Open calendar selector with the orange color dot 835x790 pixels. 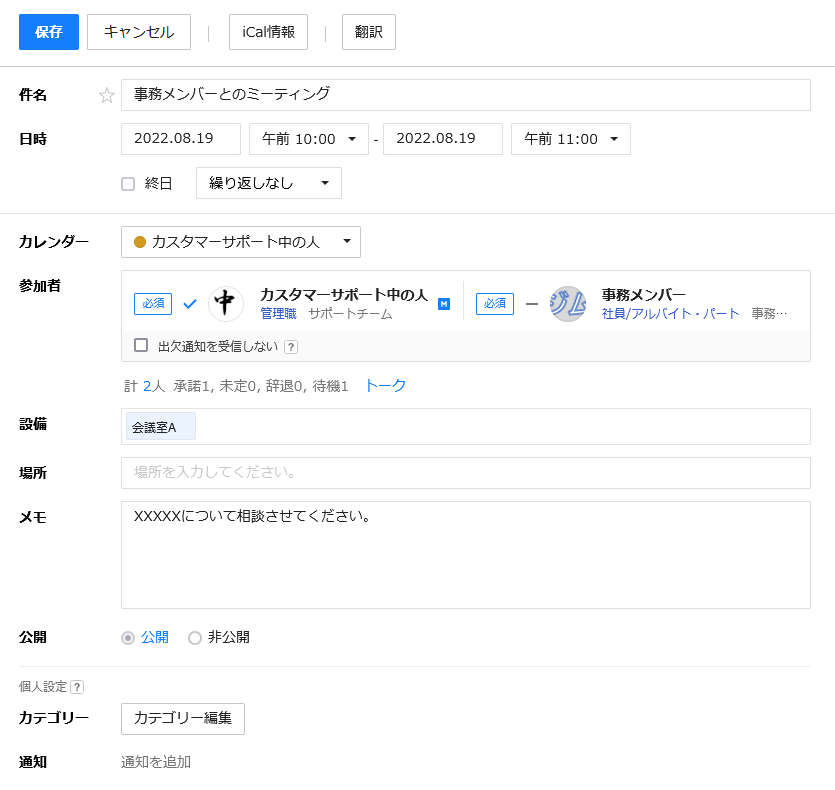pos(241,242)
